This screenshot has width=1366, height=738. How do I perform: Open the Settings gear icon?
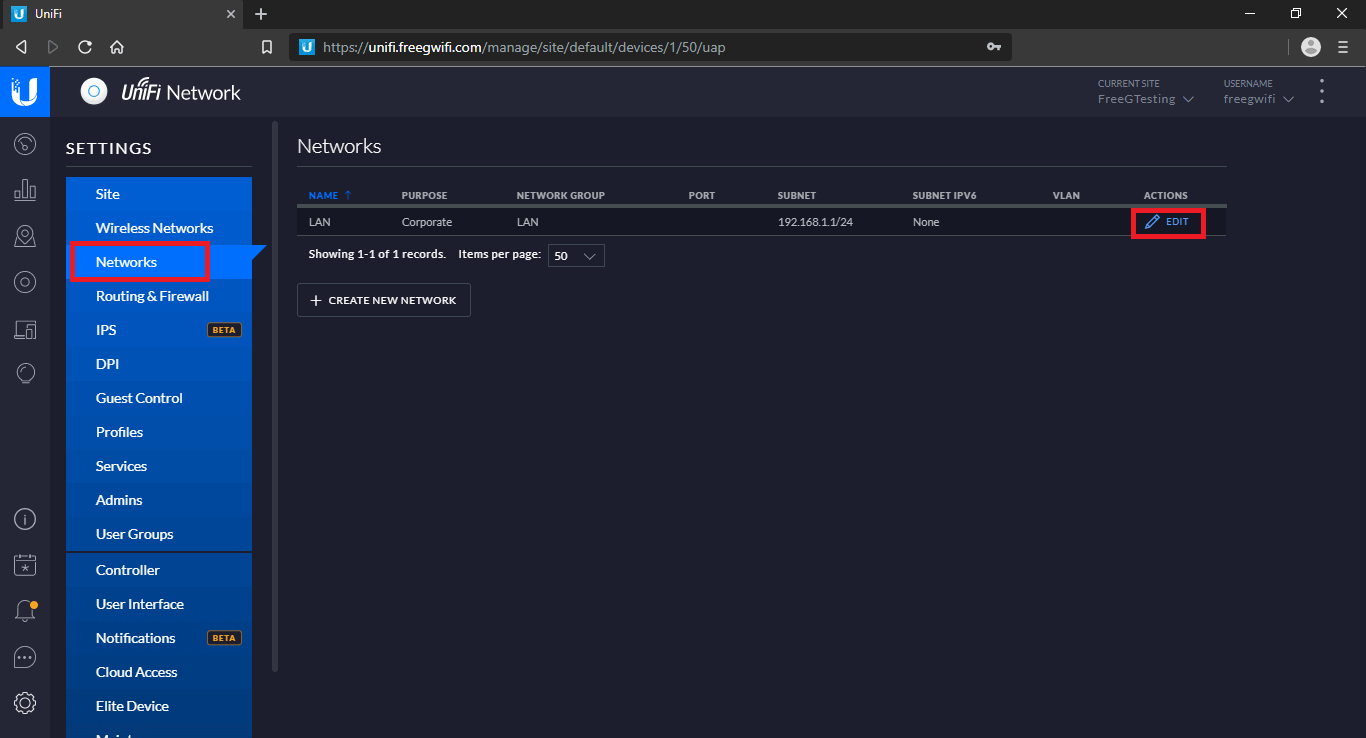25,703
